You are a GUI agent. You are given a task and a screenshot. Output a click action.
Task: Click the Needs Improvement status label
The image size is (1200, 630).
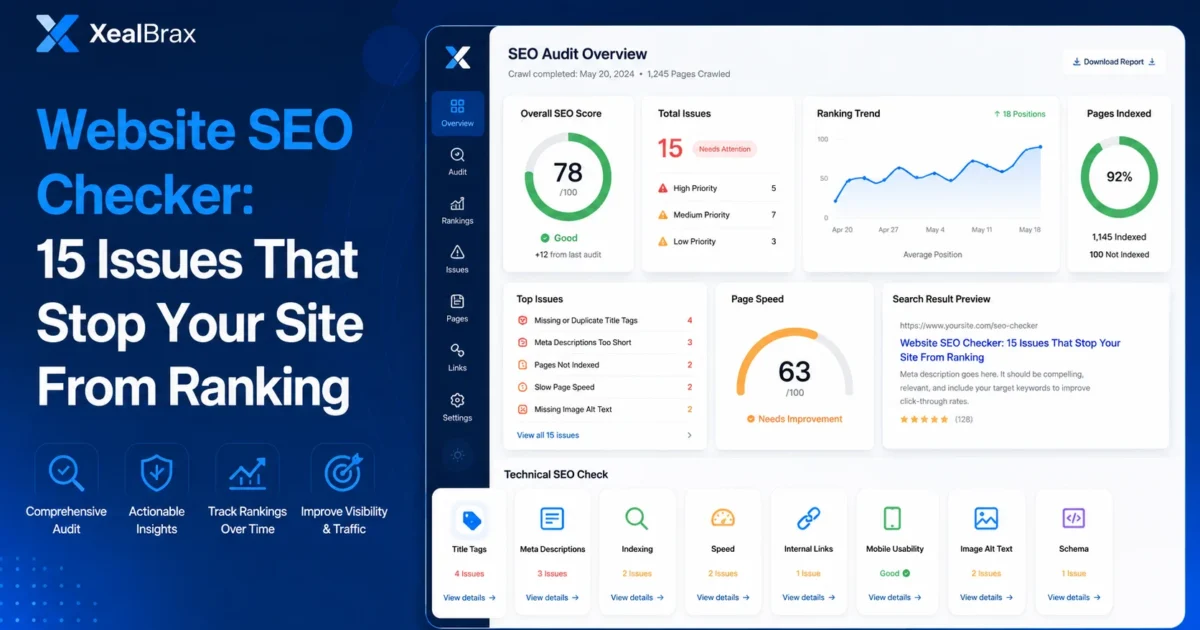(795, 419)
